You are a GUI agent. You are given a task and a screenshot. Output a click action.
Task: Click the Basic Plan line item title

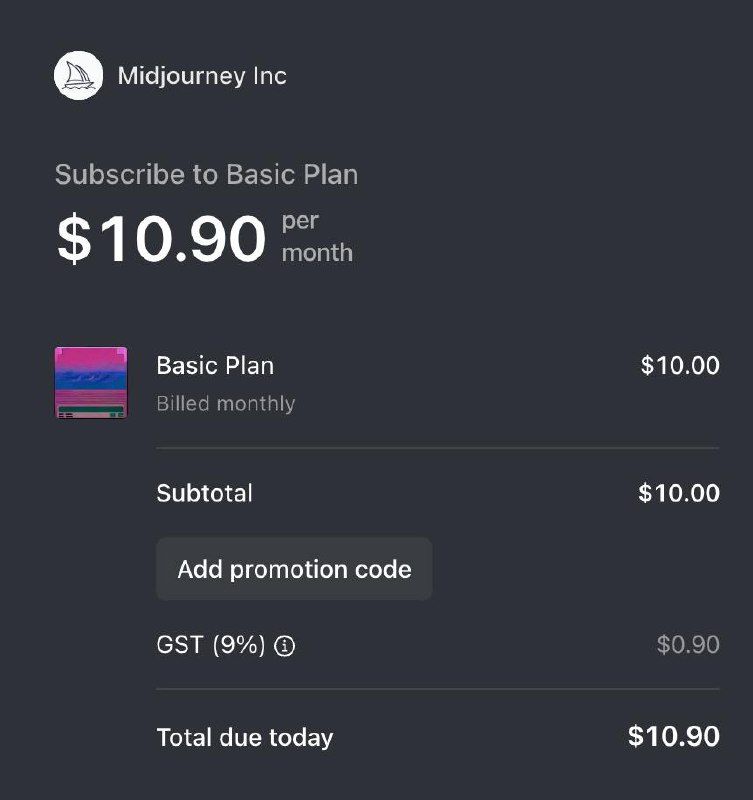coord(215,366)
